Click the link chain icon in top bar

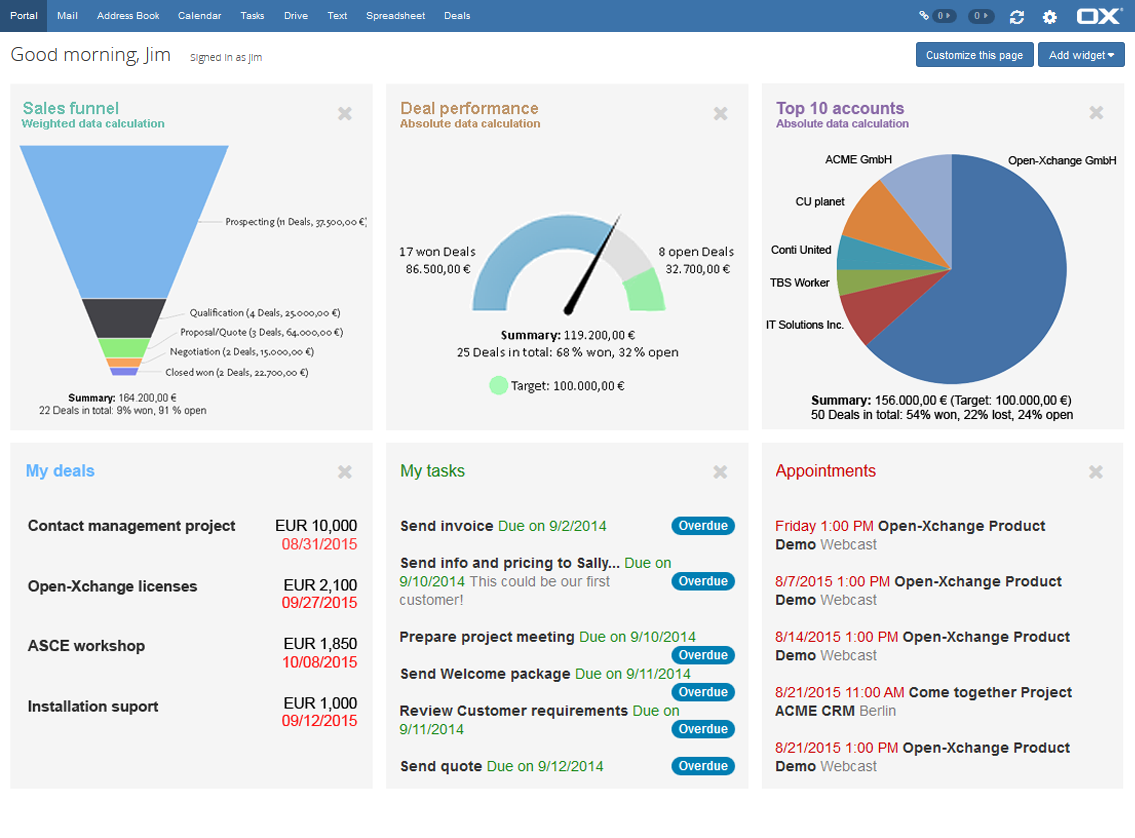tap(924, 15)
